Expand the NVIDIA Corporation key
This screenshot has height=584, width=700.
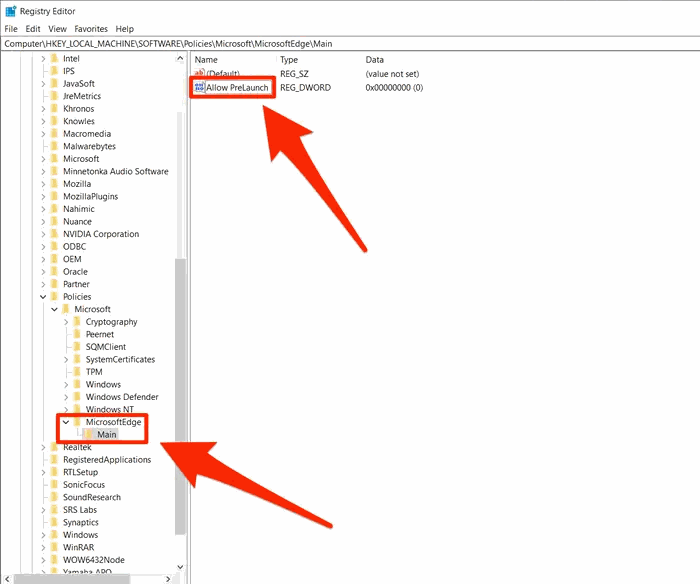click(43, 234)
